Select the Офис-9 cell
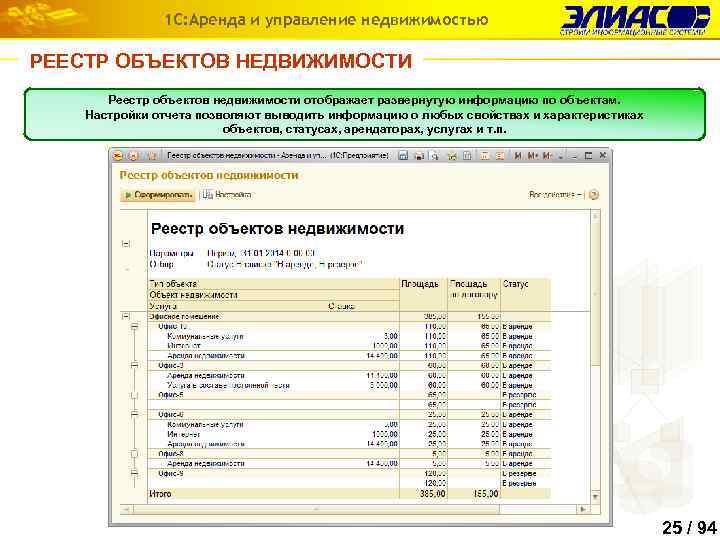This screenshot has width=720, height=540. click(x=274, y=473)
